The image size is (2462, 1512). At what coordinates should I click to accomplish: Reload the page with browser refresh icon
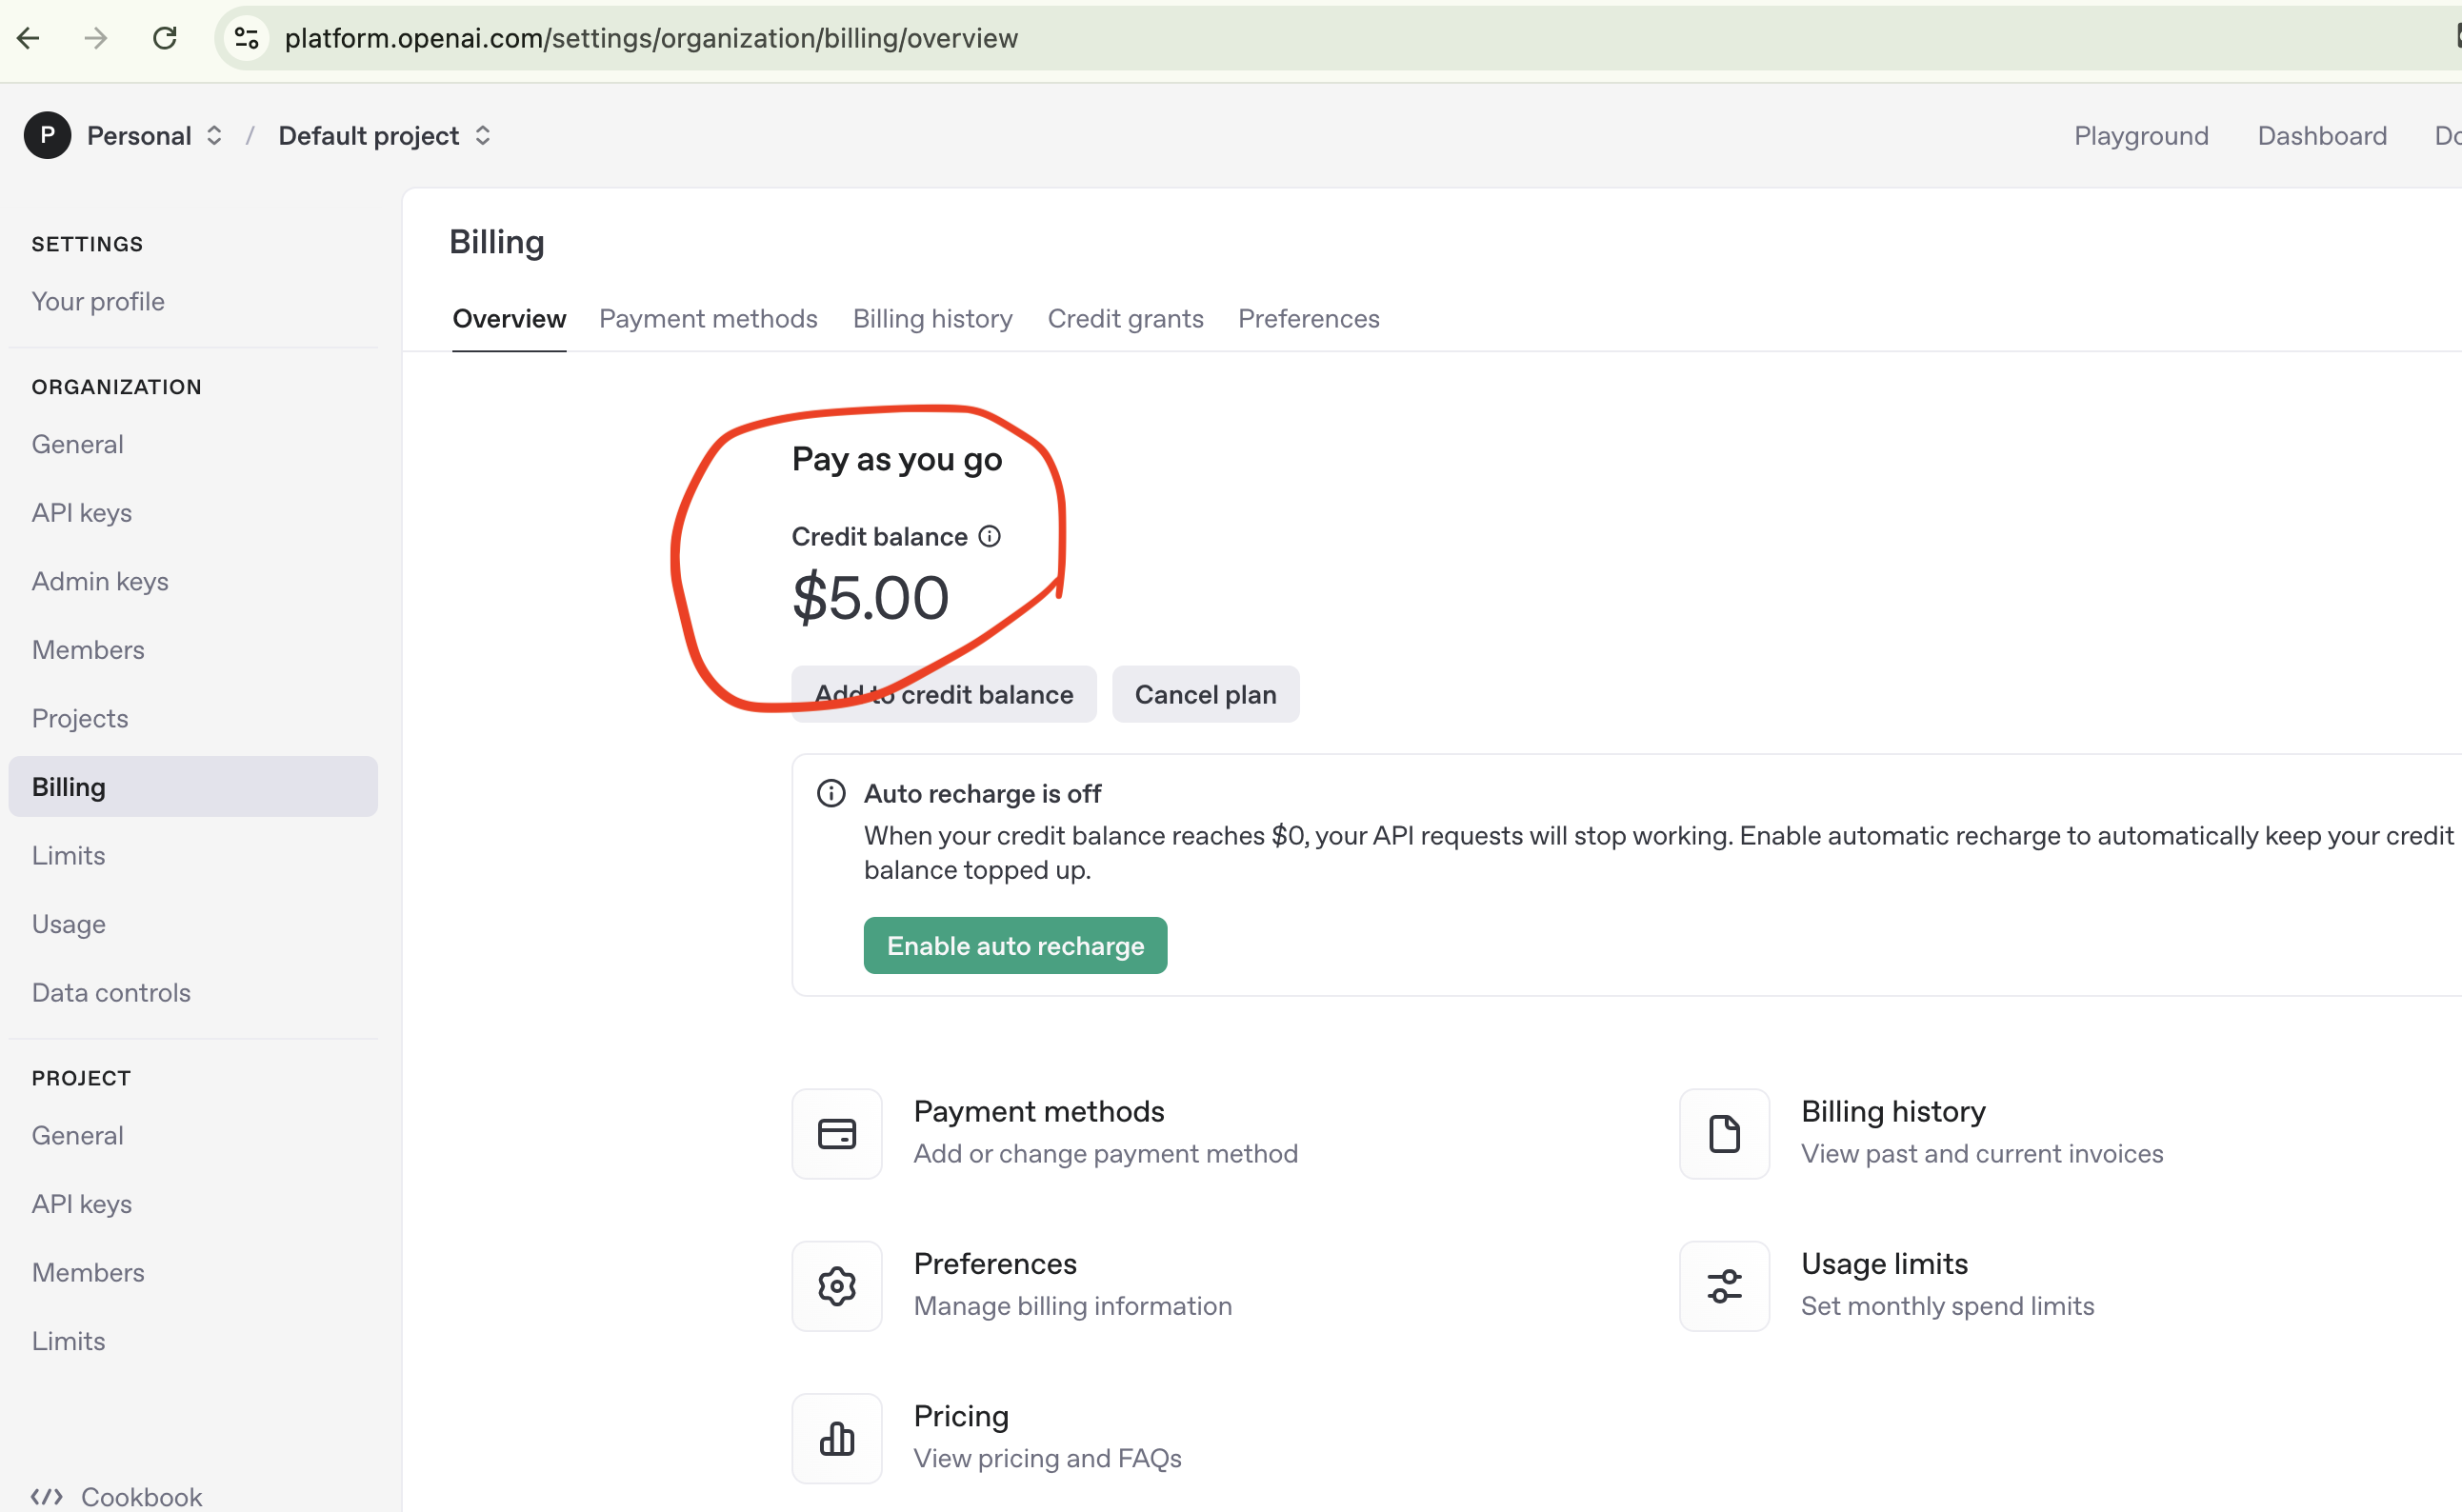pyautogui.click(x=164, y=38)
